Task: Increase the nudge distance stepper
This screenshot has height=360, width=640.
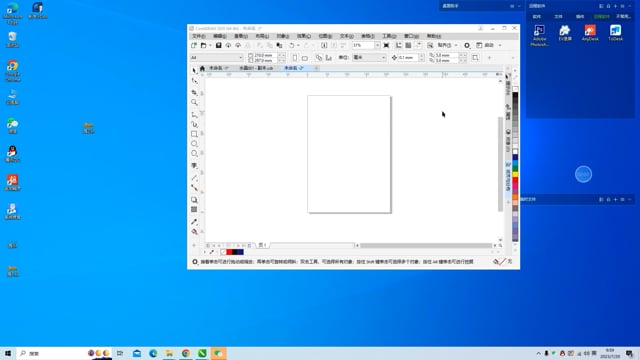Action: click(422, 56)
